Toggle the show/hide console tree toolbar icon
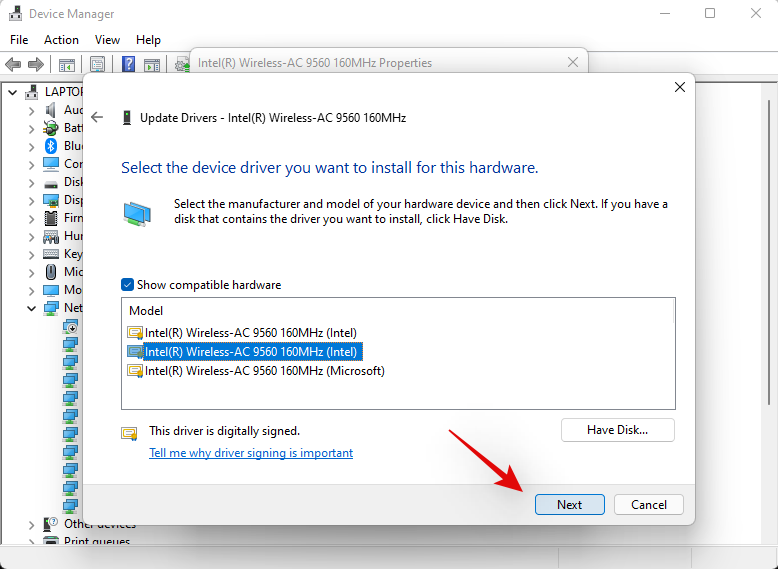The width and height of the screenshot is (778, 569). coord(66,64)
